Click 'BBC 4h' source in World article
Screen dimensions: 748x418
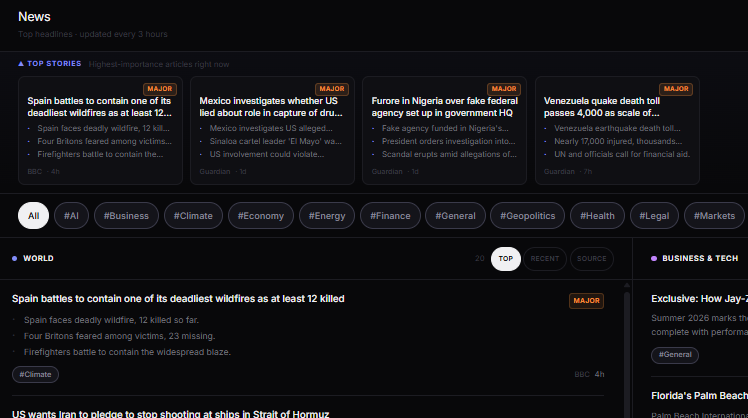(589, 375)
